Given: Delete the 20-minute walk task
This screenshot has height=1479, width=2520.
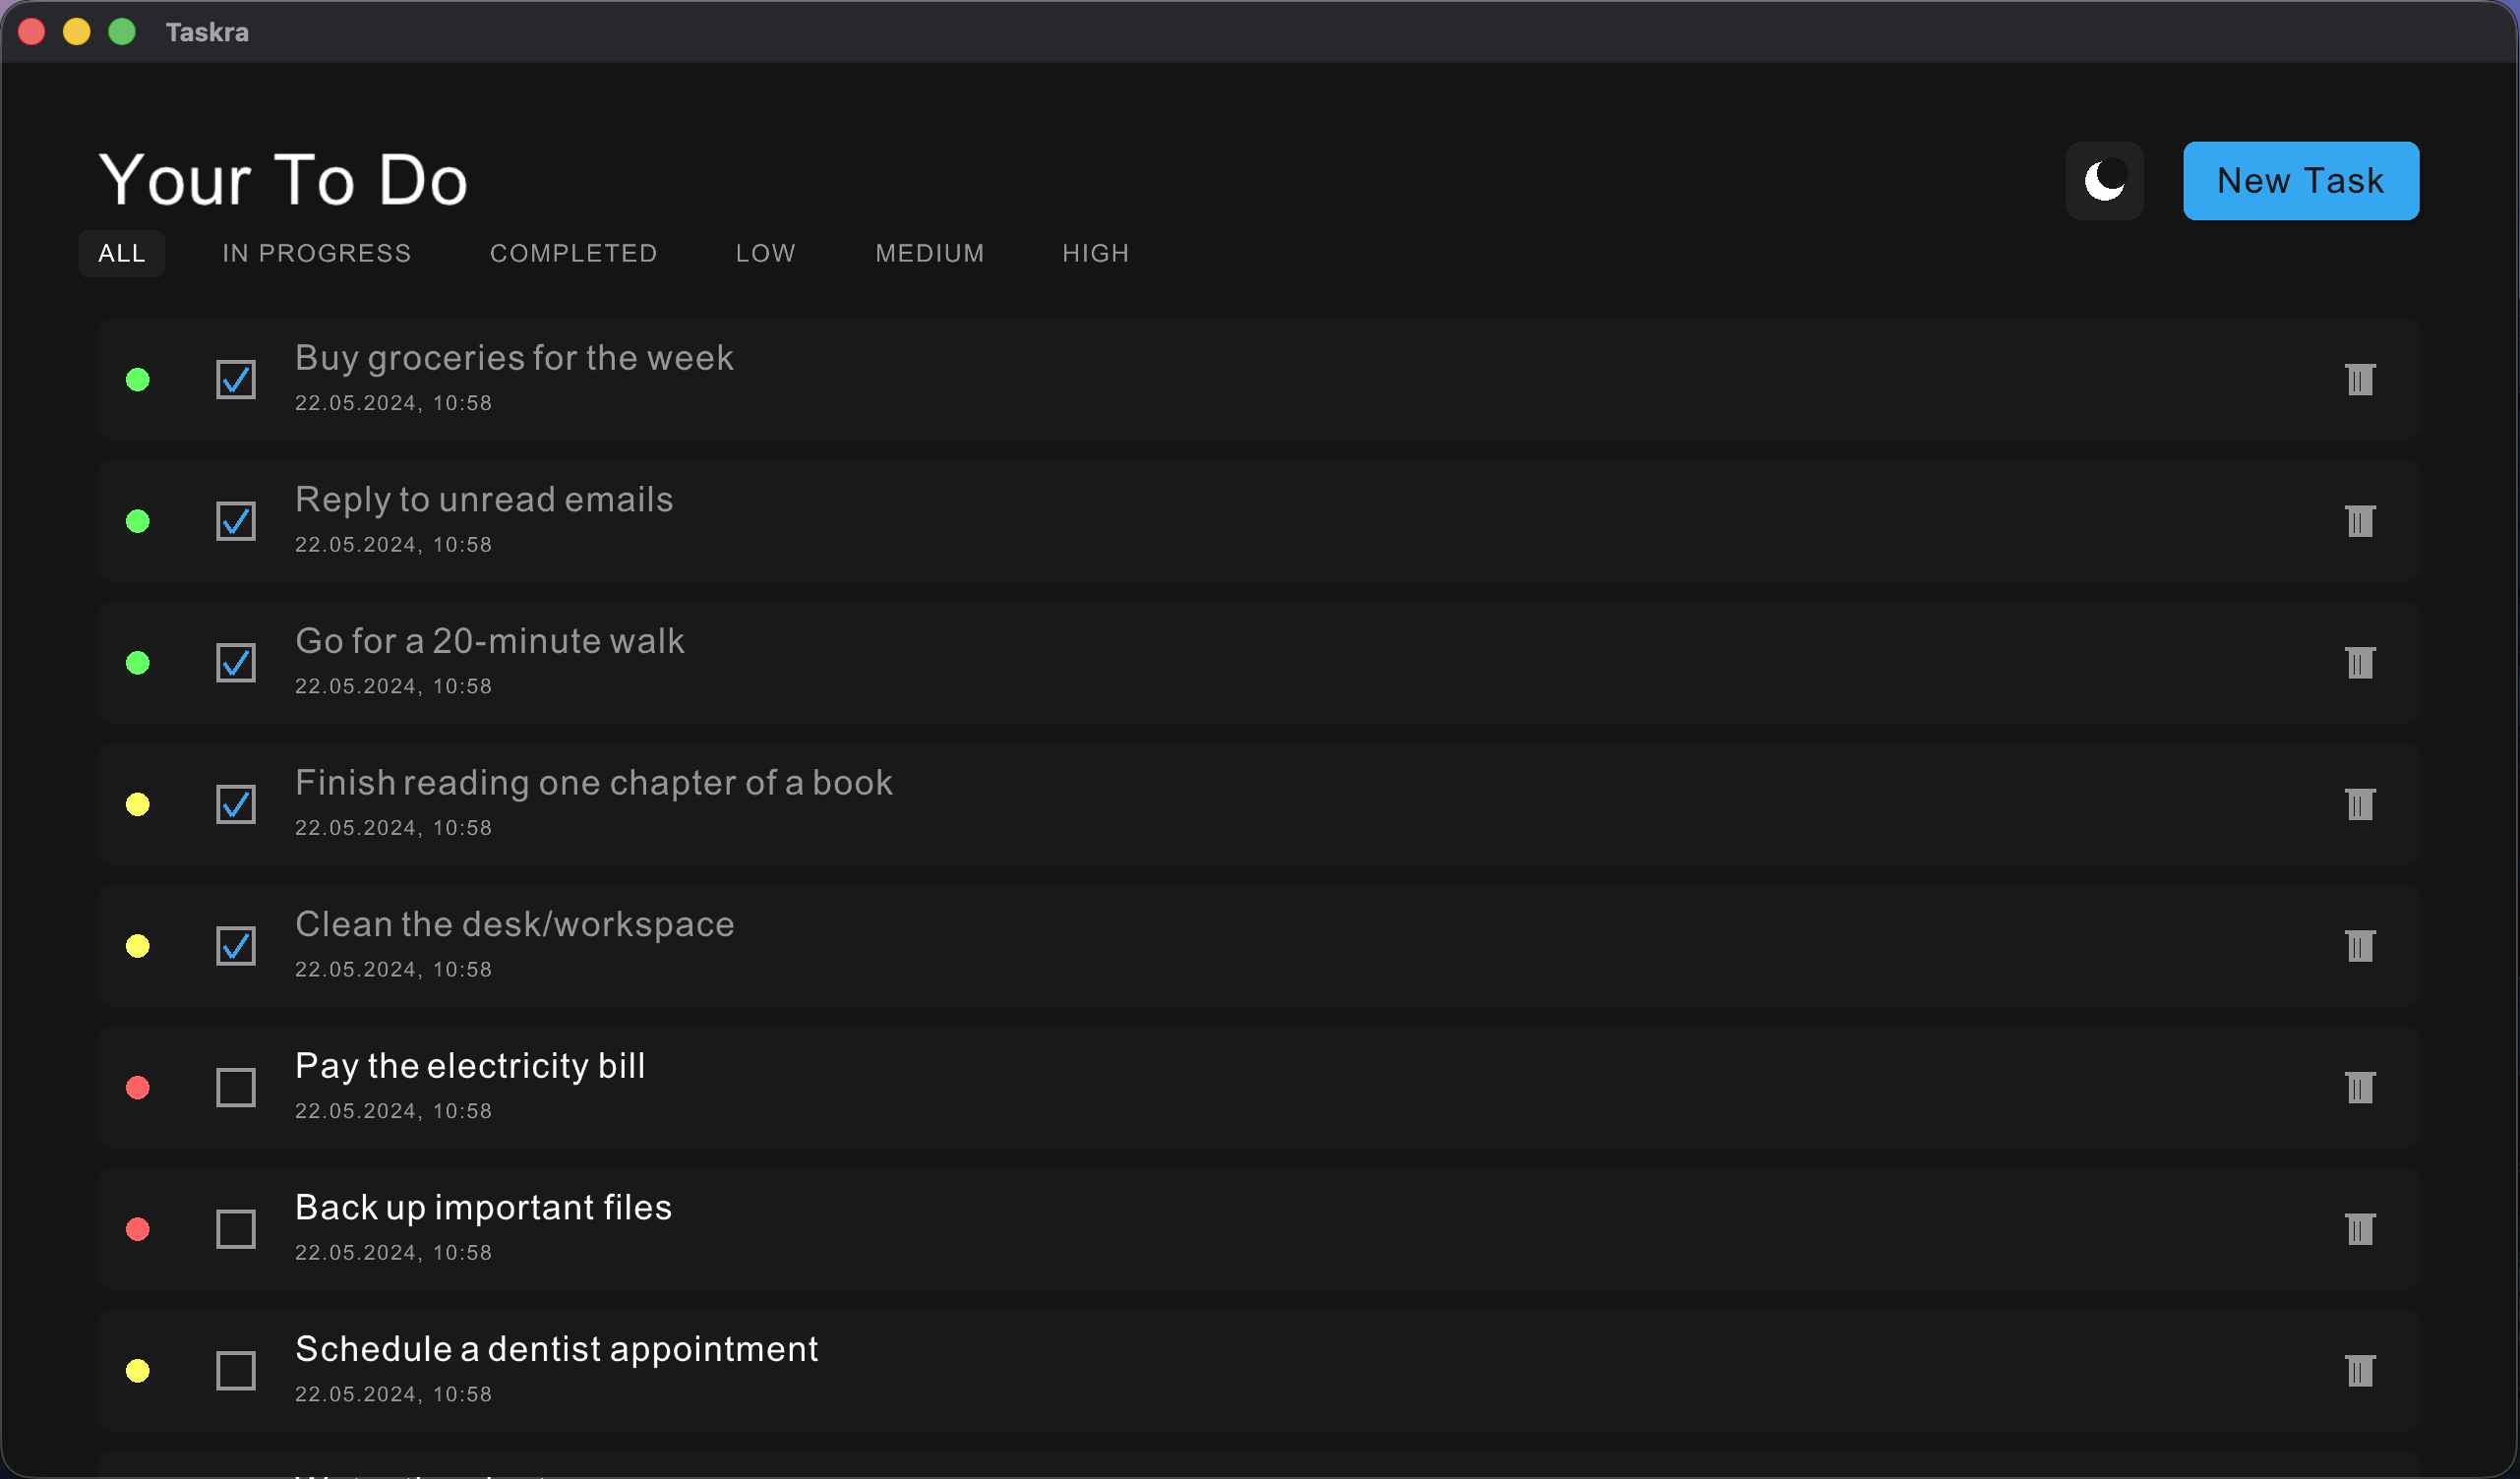Looking at the screenshot, I should point(2359,662).
